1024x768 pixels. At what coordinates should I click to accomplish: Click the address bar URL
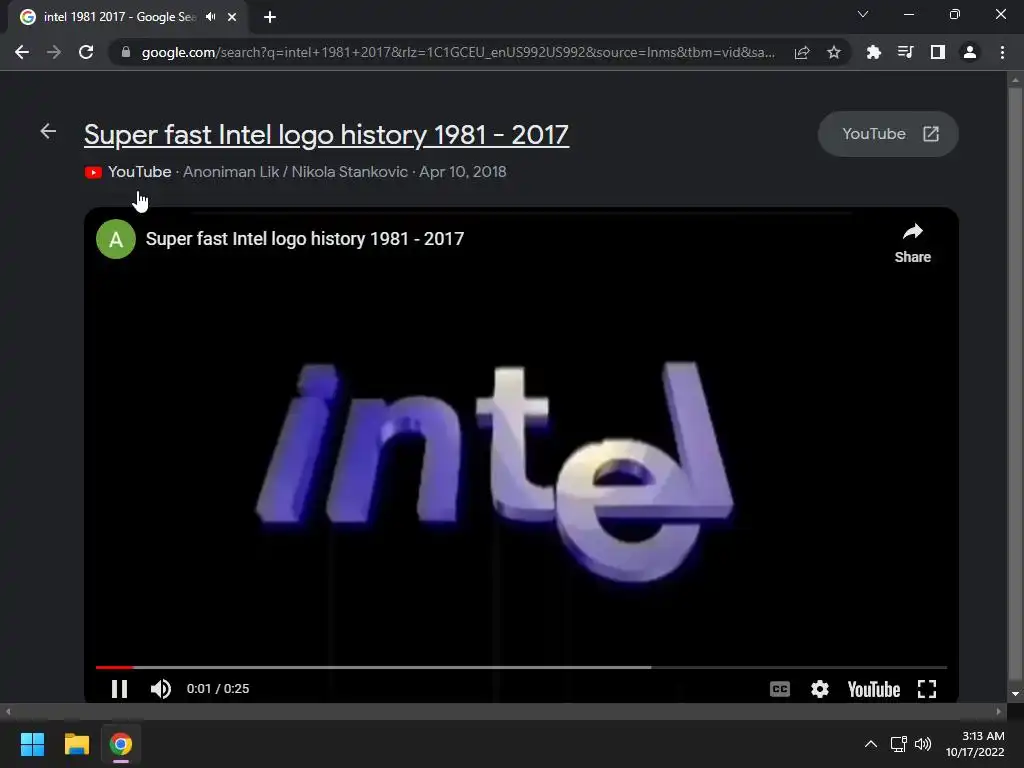[458, 52]
